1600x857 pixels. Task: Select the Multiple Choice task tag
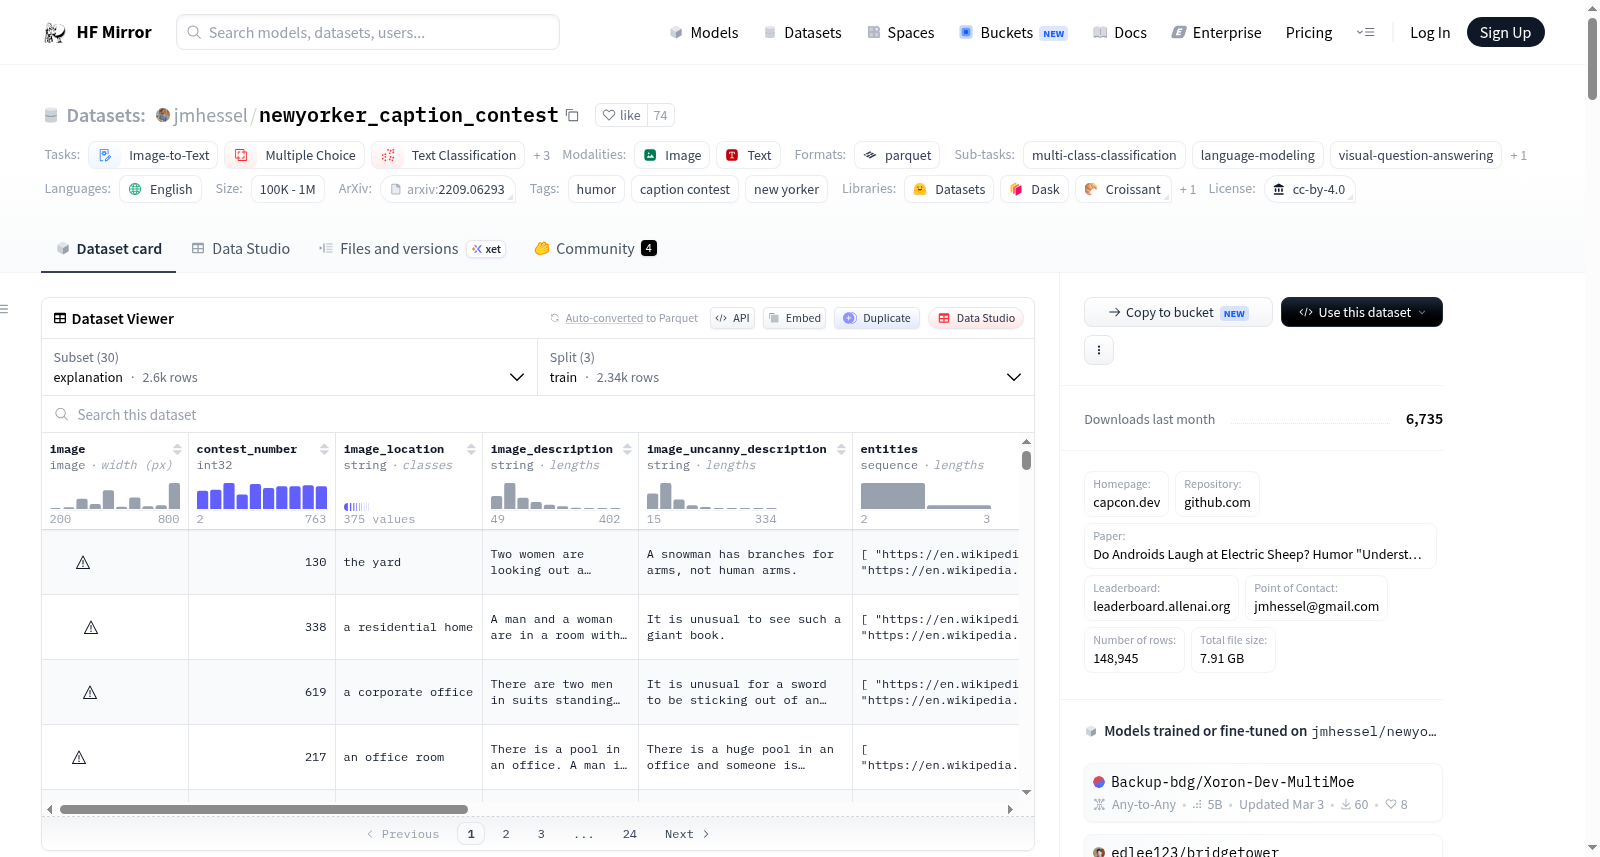[x=294, y=155]
